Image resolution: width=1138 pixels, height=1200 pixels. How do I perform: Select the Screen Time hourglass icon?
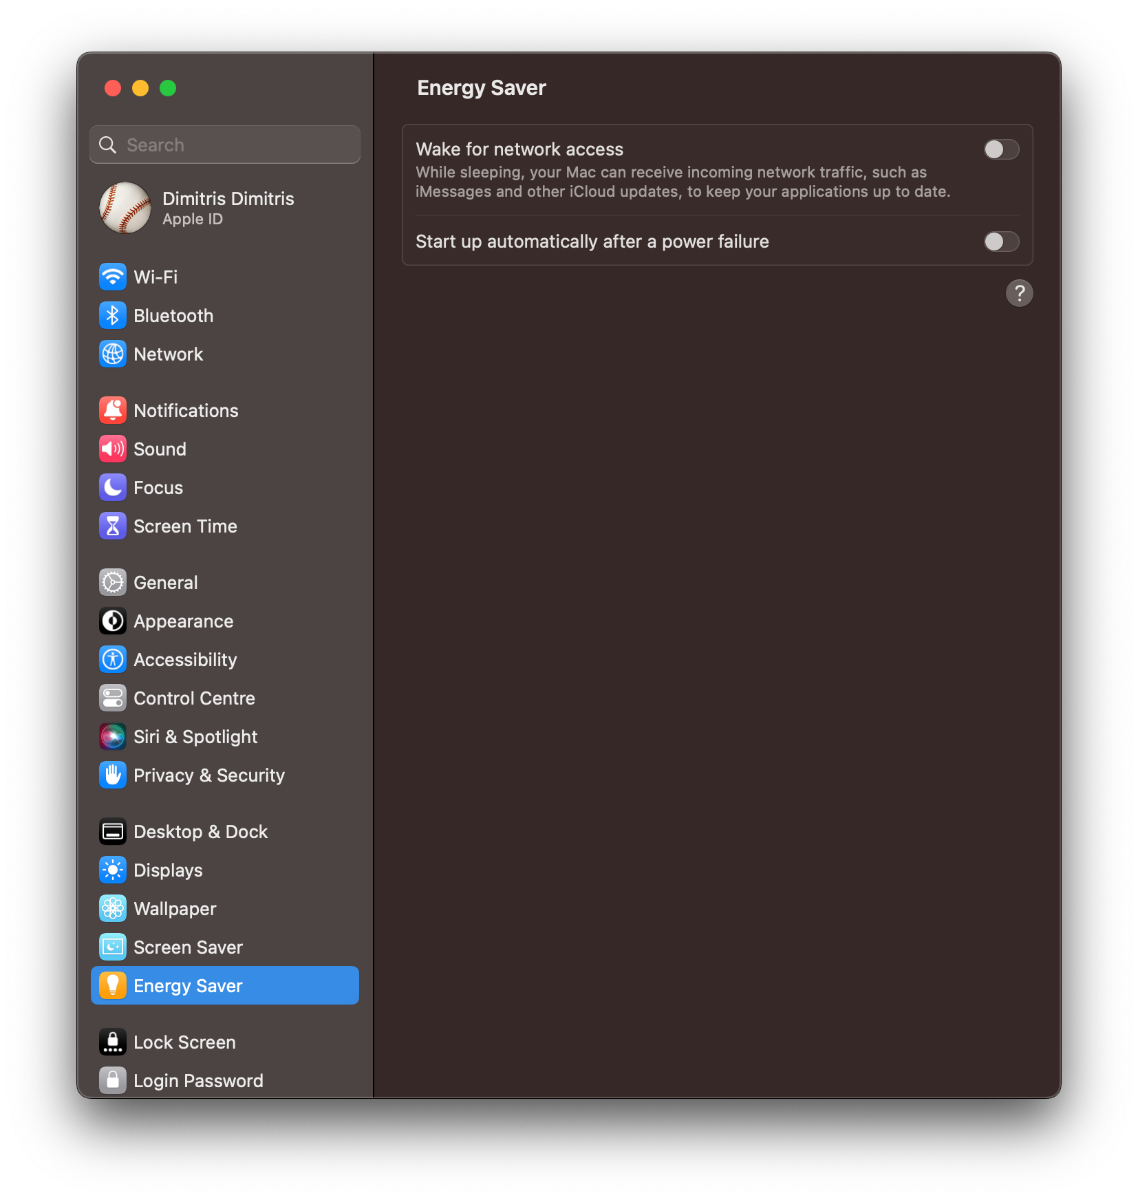point(113,526)
